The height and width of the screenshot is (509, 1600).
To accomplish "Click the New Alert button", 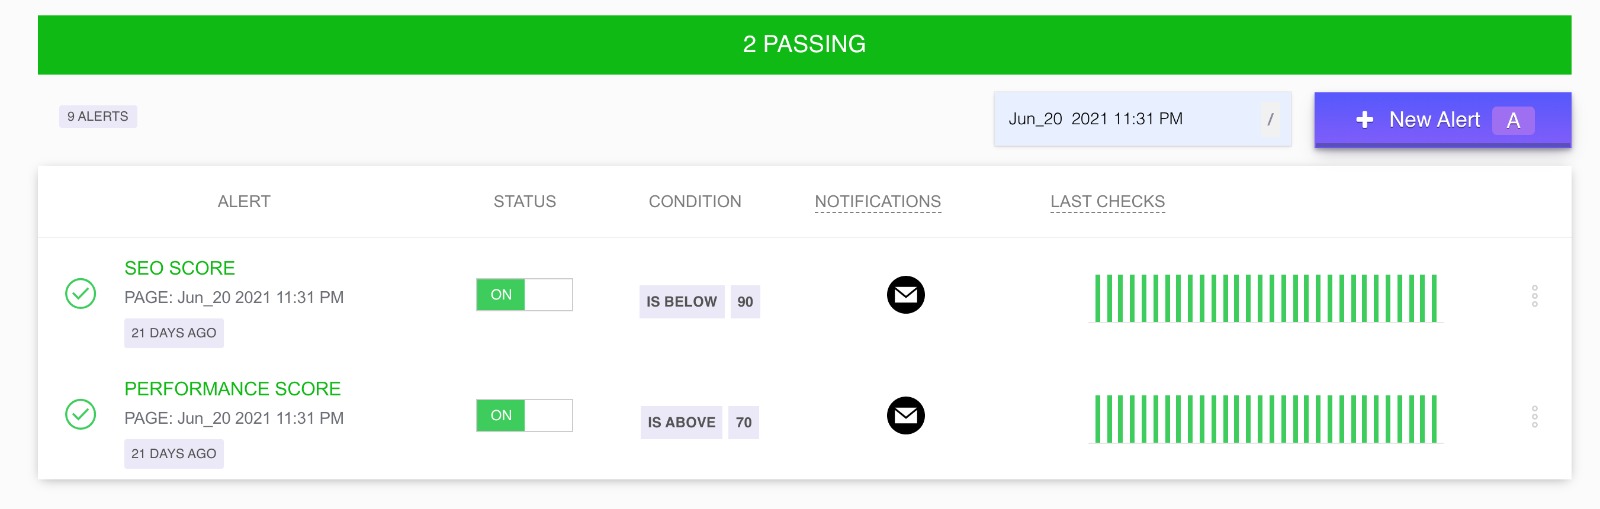I will click(1443, 120).
